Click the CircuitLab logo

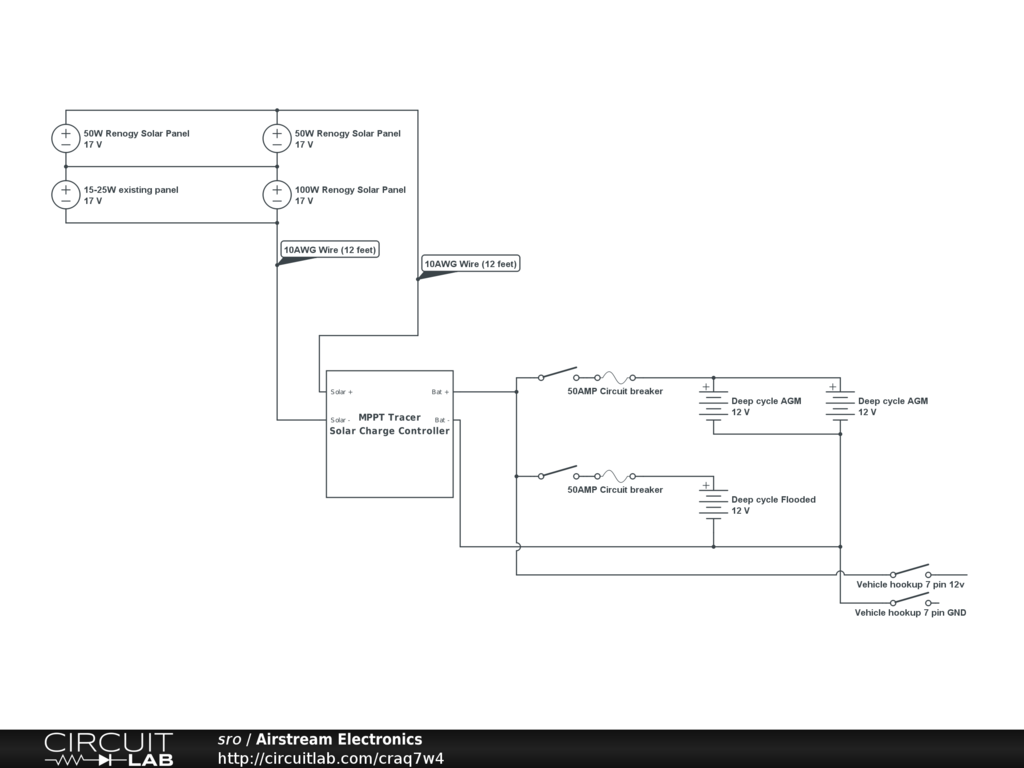point(109,749)
